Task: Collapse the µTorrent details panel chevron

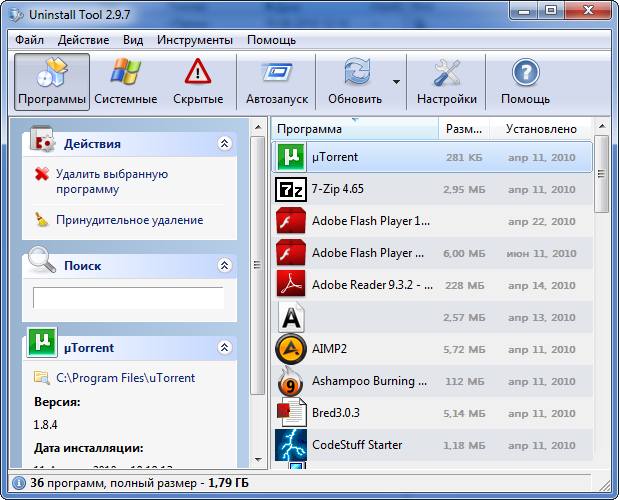Action: pos(224,347)
